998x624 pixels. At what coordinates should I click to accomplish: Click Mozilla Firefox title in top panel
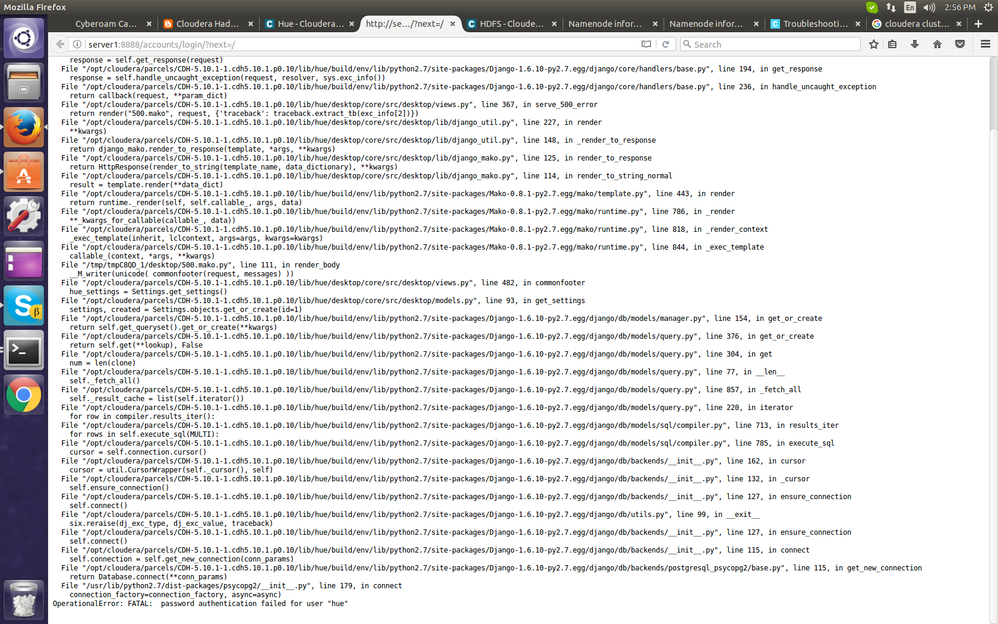point(35,7)
